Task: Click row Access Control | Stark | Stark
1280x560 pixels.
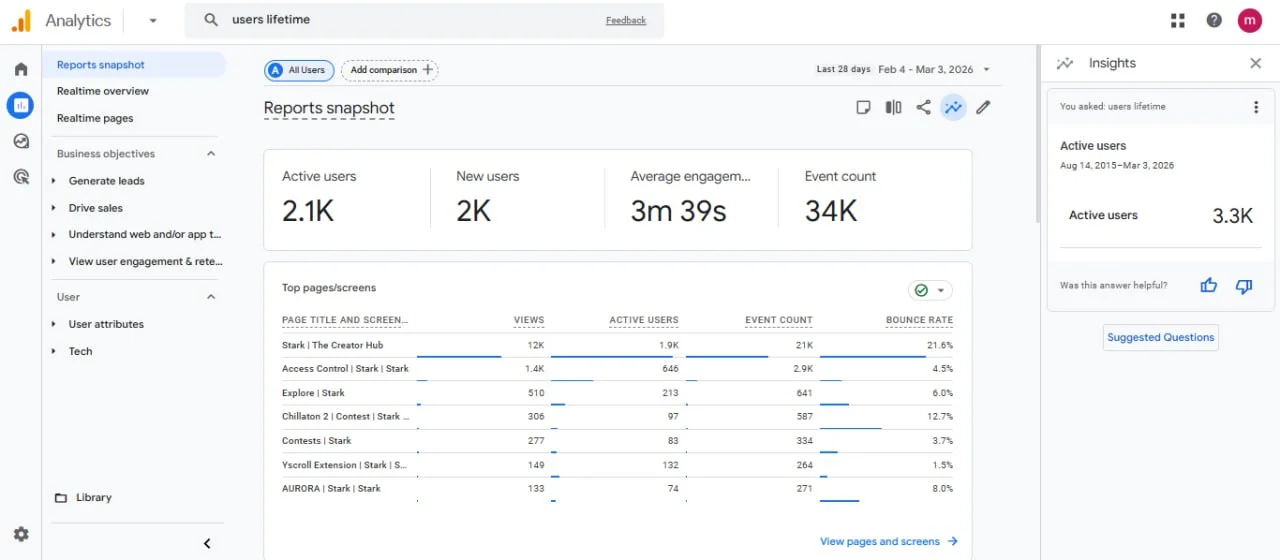Action: [617, 369]
